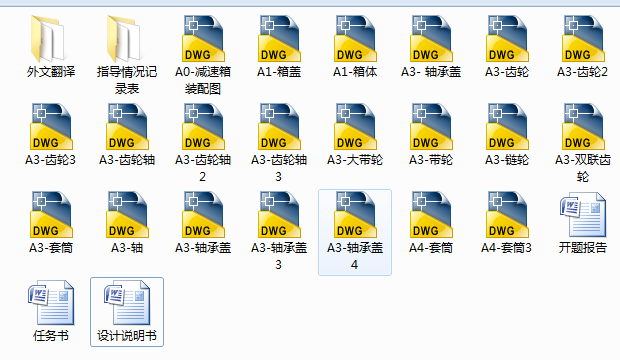Image resolution: width=620 pixels, height=360 pixels.
Task: Select the A3-大带轮 DWG file icon
Action: 355,127
